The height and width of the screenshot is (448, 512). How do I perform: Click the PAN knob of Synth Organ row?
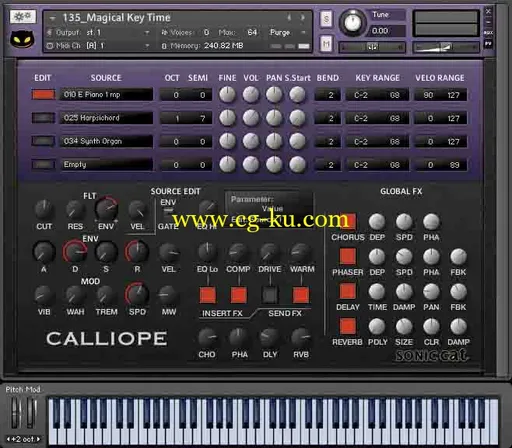pyautogui.click(x=274, y=141)
